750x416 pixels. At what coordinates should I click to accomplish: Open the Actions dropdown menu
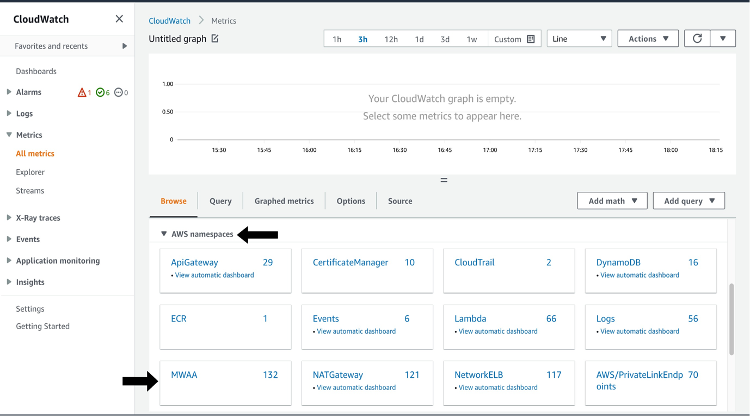[x=648, y=39]
